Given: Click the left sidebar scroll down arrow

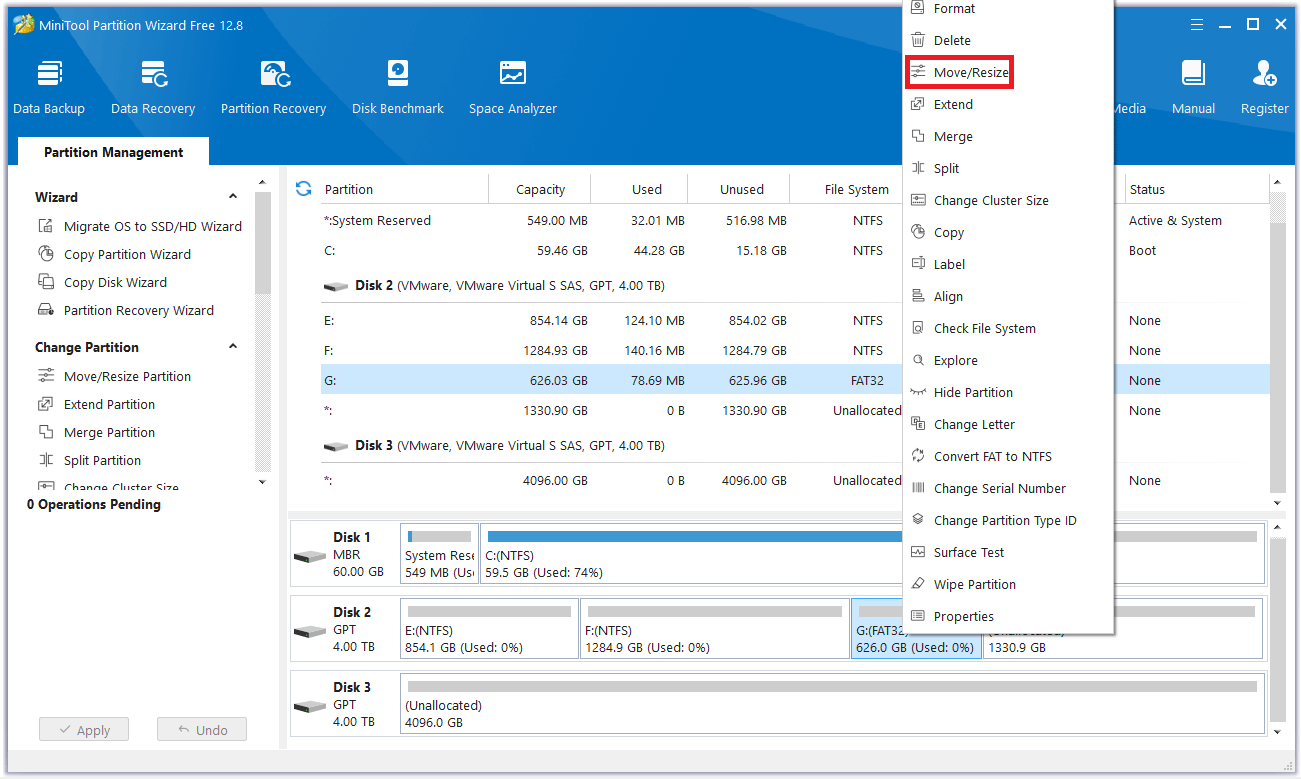Looking at the screenshot, I should pos(262,482).
